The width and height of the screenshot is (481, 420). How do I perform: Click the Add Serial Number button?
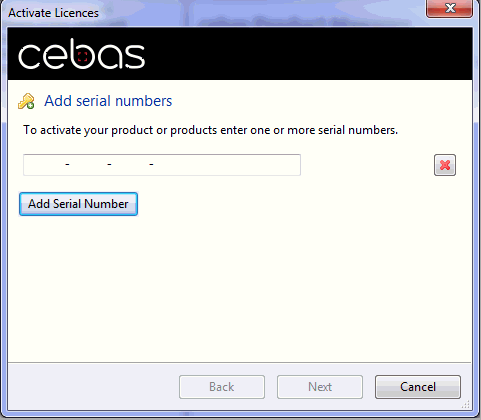pyautogui.click(x=78, y=204)
